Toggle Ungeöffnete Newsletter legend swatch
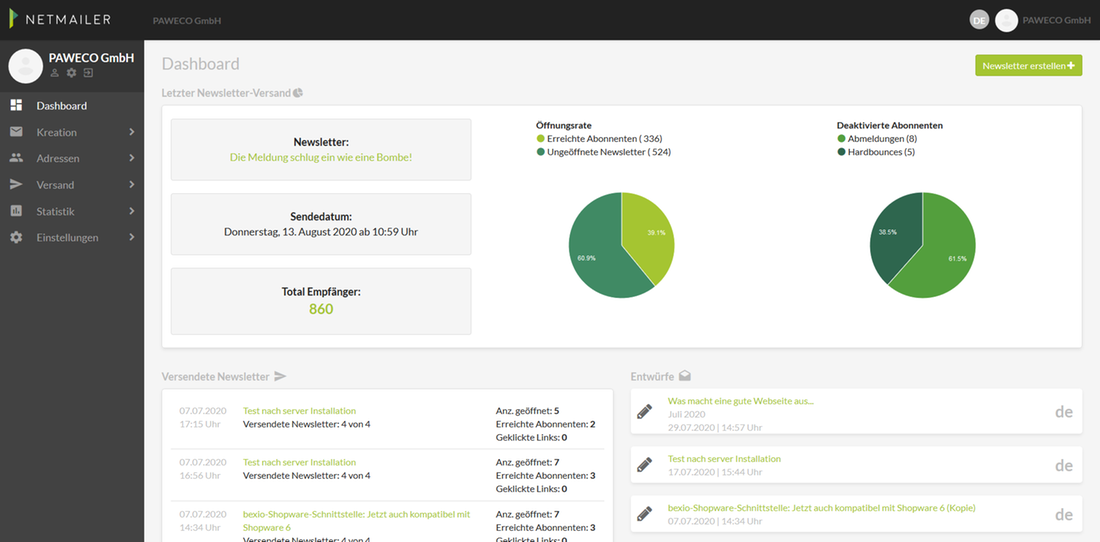Viewport: 1100px width, 542px height. 540,151
